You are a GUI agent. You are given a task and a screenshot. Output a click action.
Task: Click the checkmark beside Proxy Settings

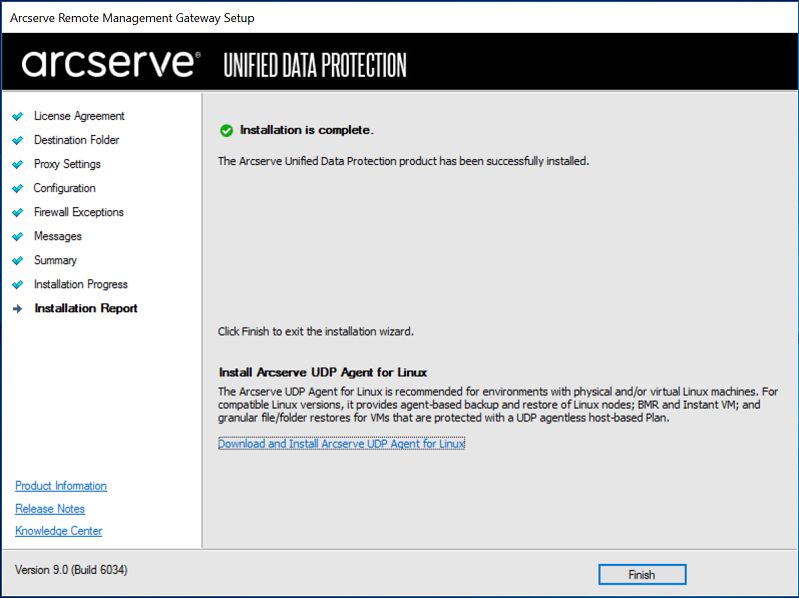(x=18, y=164)
